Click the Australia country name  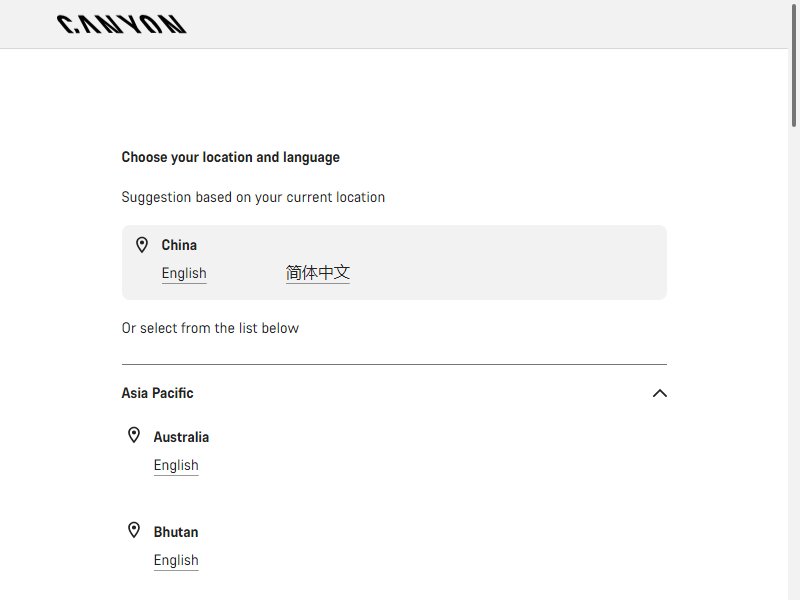181,437
